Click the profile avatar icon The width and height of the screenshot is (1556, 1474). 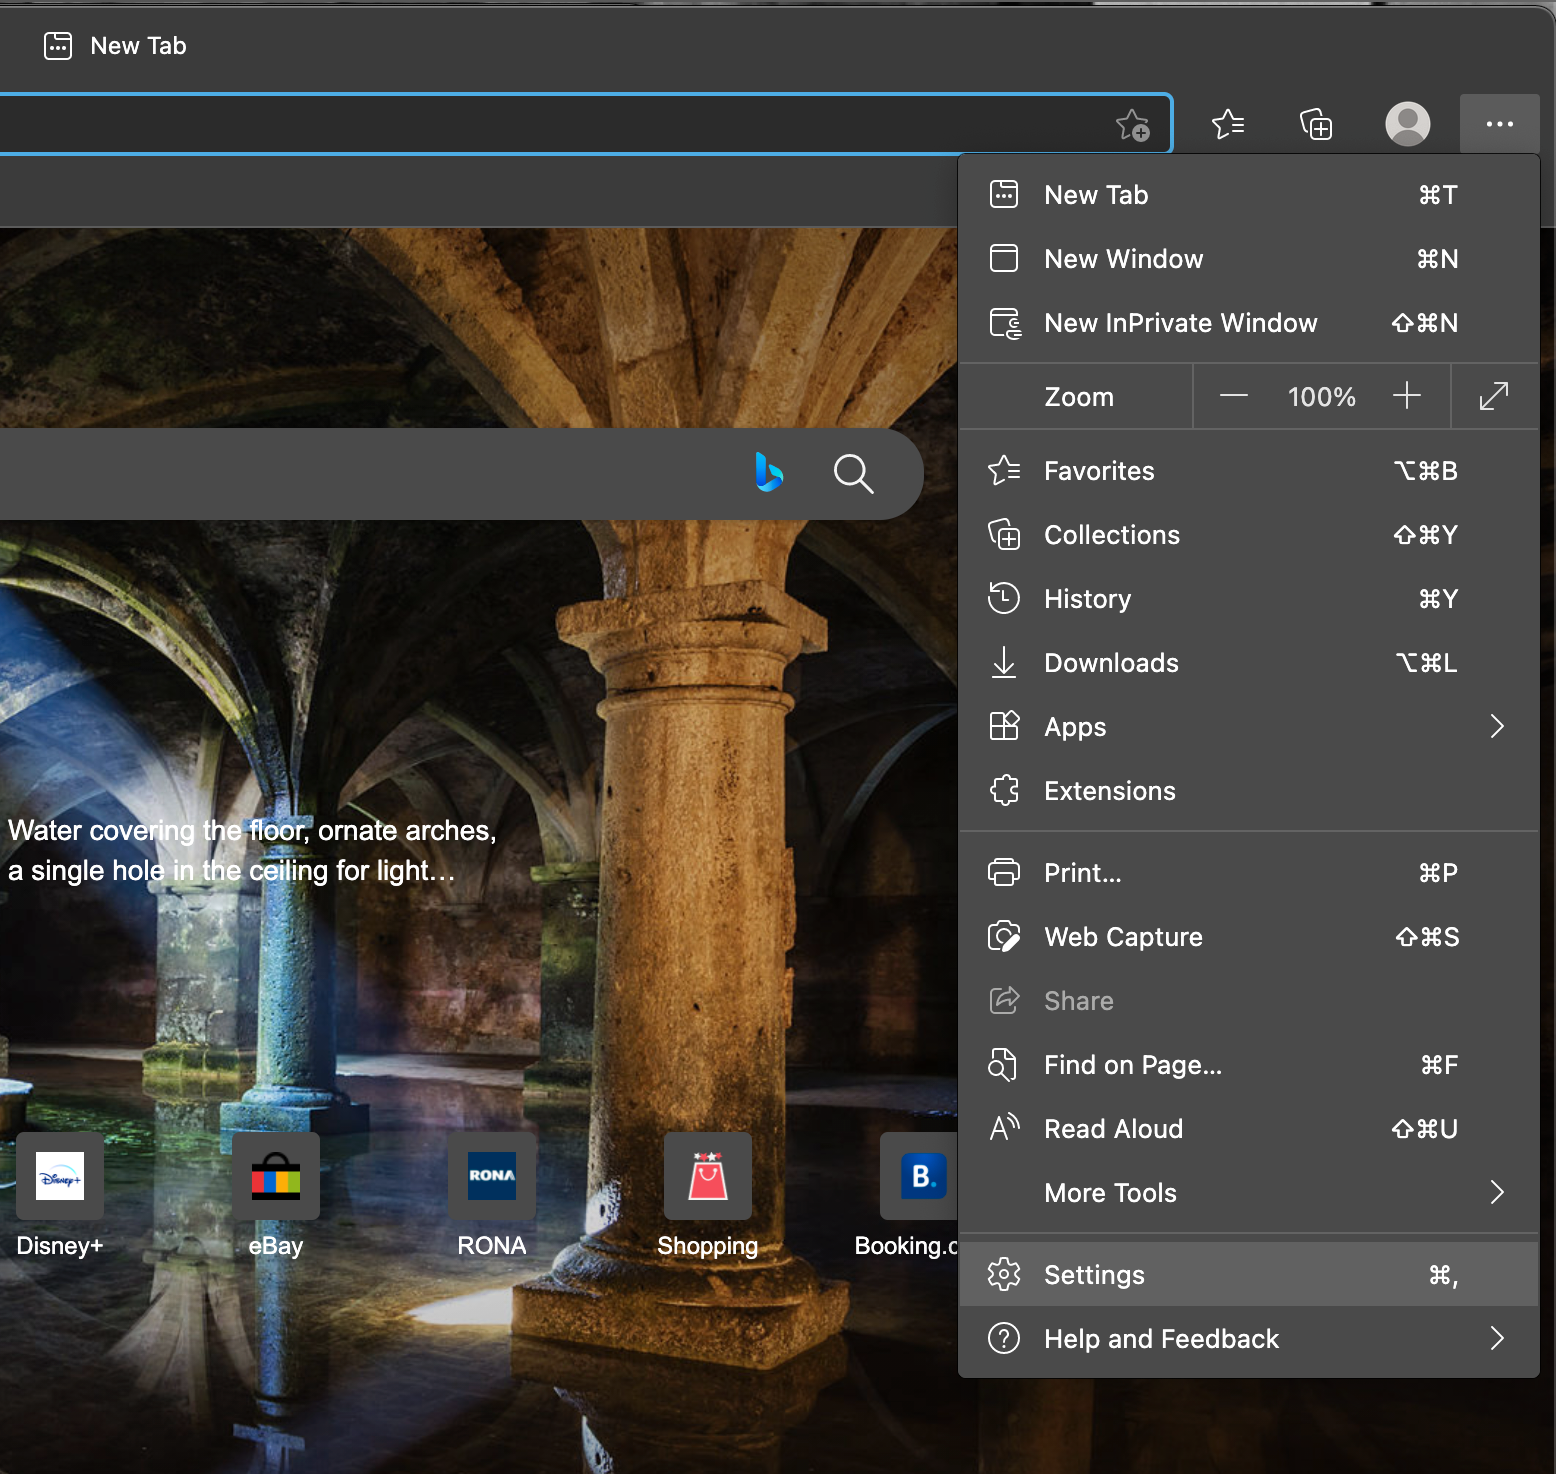tap(1407, 125)
